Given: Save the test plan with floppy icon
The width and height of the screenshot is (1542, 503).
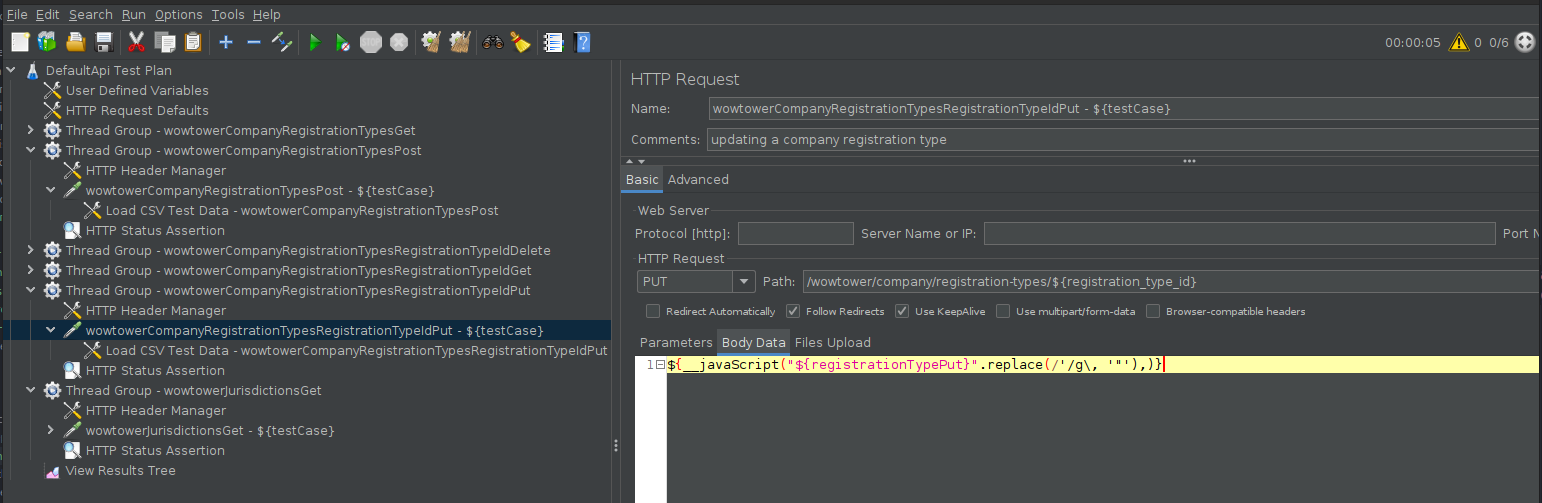Looking at the screenshot, I should tap(103, 42).
